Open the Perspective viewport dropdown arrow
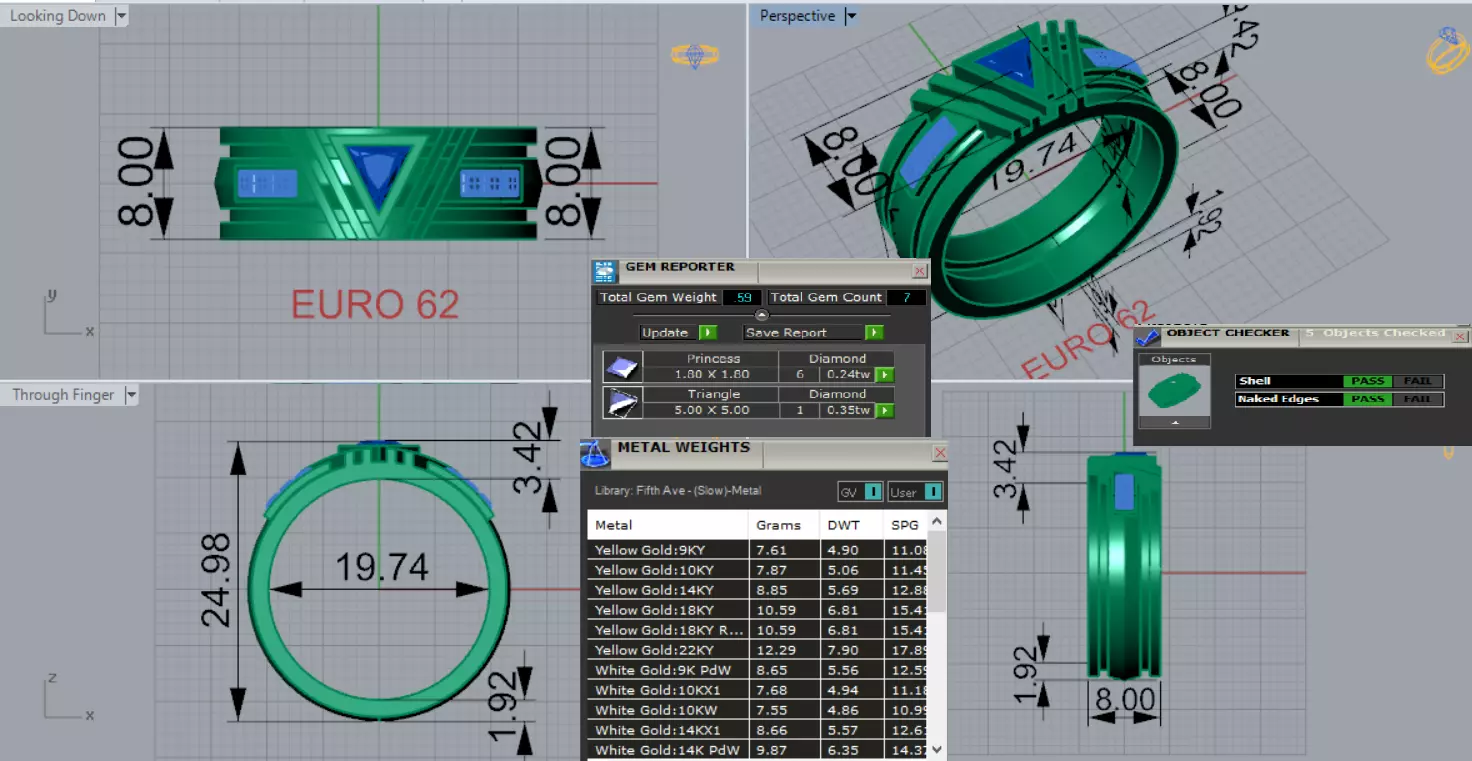This screenshot has height=761, width=1472. pyautogui.click(x=851, y=16)
